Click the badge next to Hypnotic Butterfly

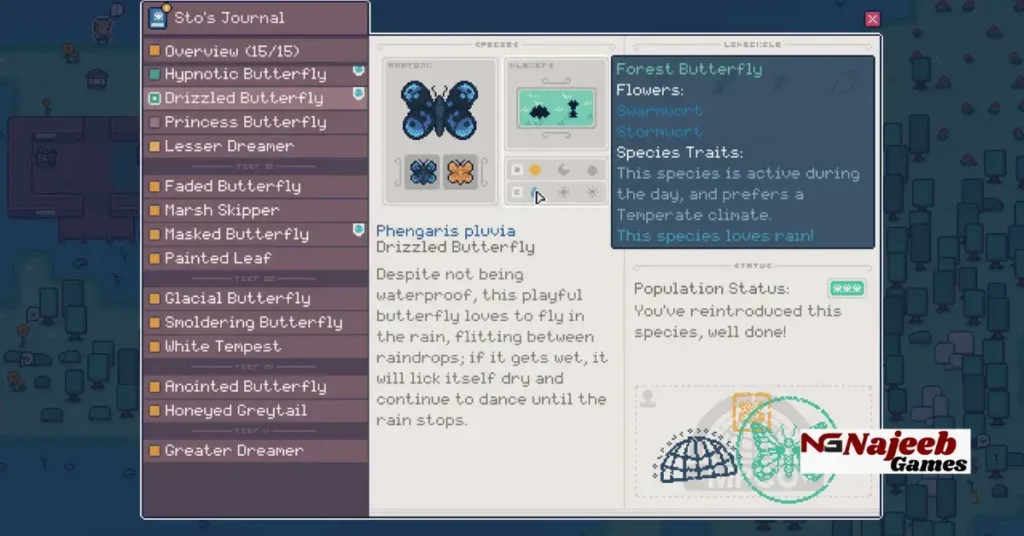click(x=358, y=73)
